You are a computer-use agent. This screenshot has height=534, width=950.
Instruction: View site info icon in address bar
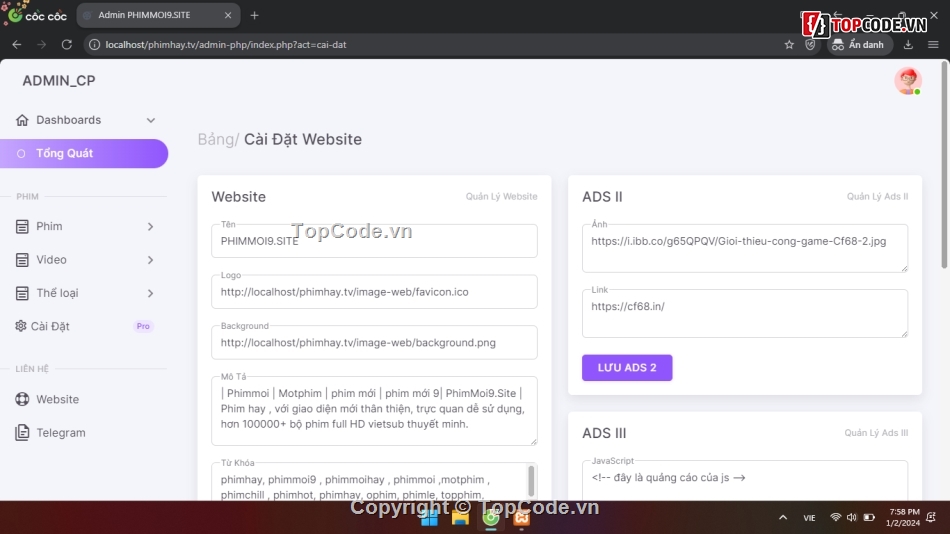tap(95, 45)
